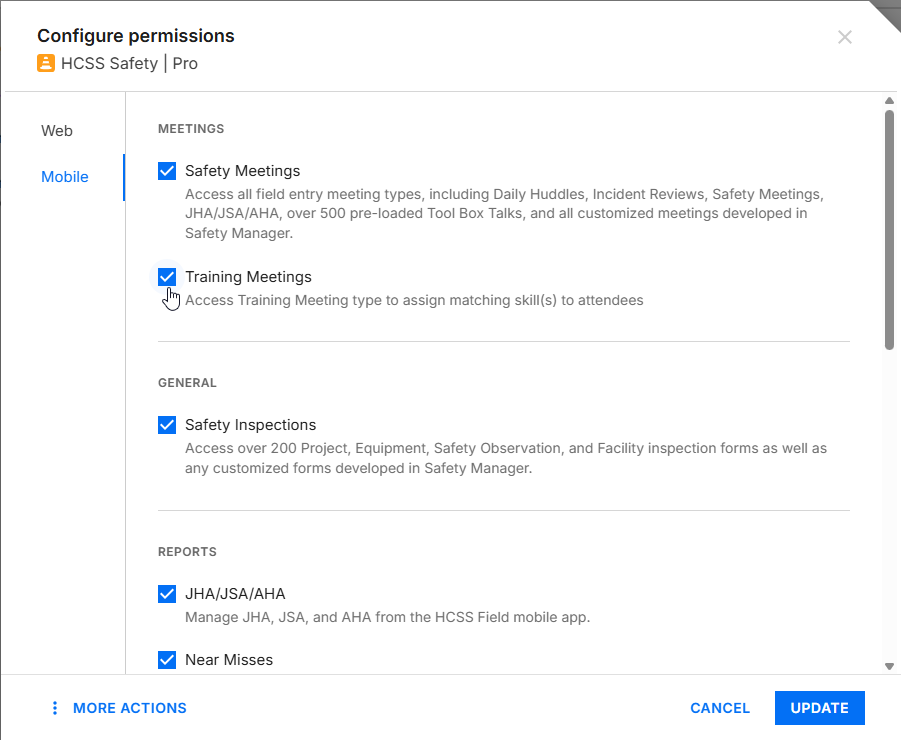
Task: Toggle the Safety Inspections checkbox
Action: click(x=167, y=425)
